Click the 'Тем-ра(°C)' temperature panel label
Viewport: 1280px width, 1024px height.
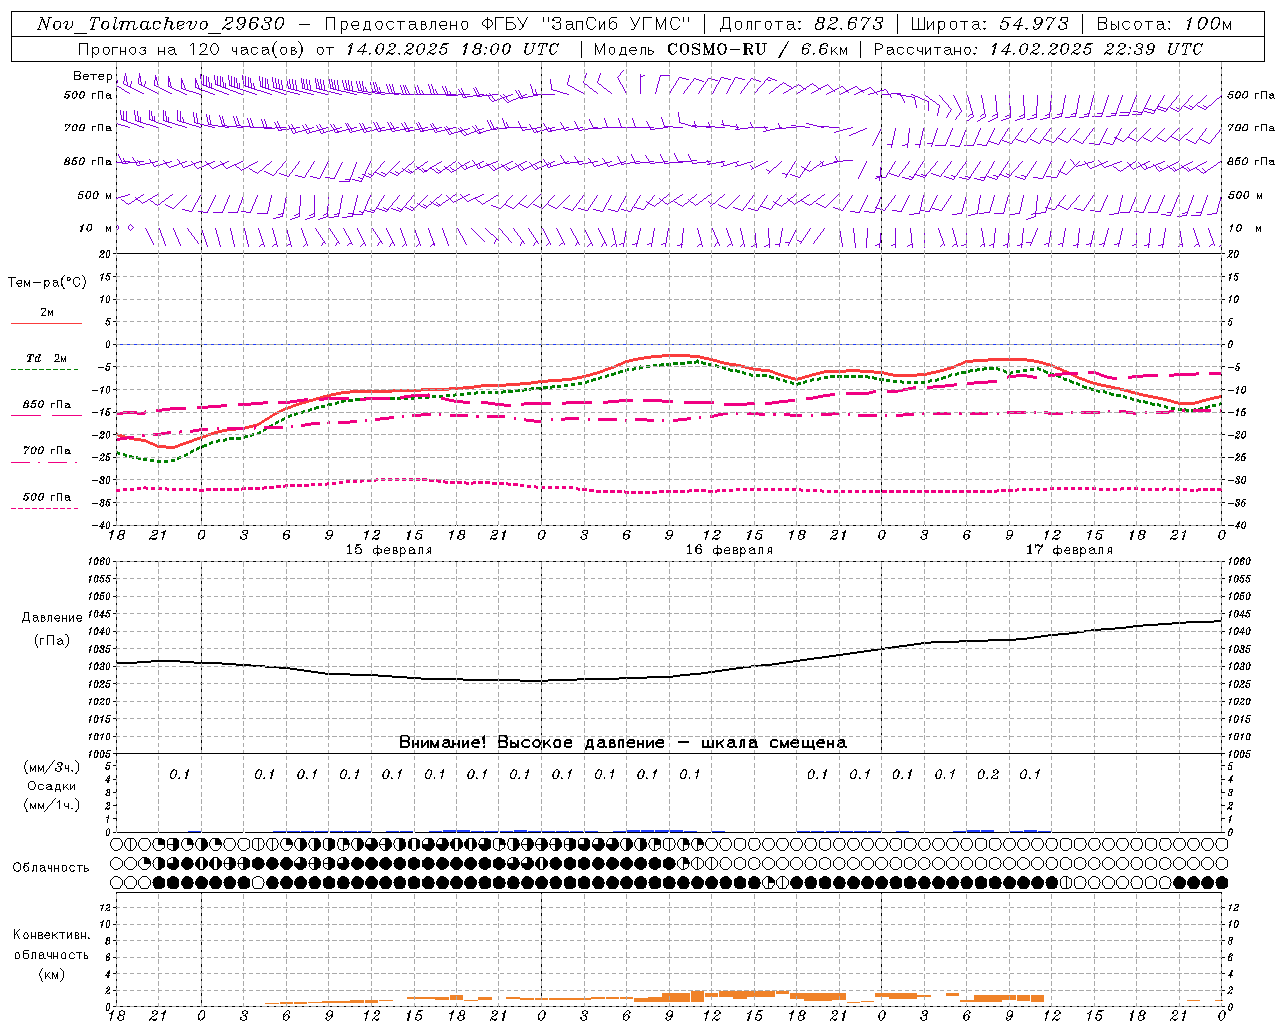(x=47, y=283)
